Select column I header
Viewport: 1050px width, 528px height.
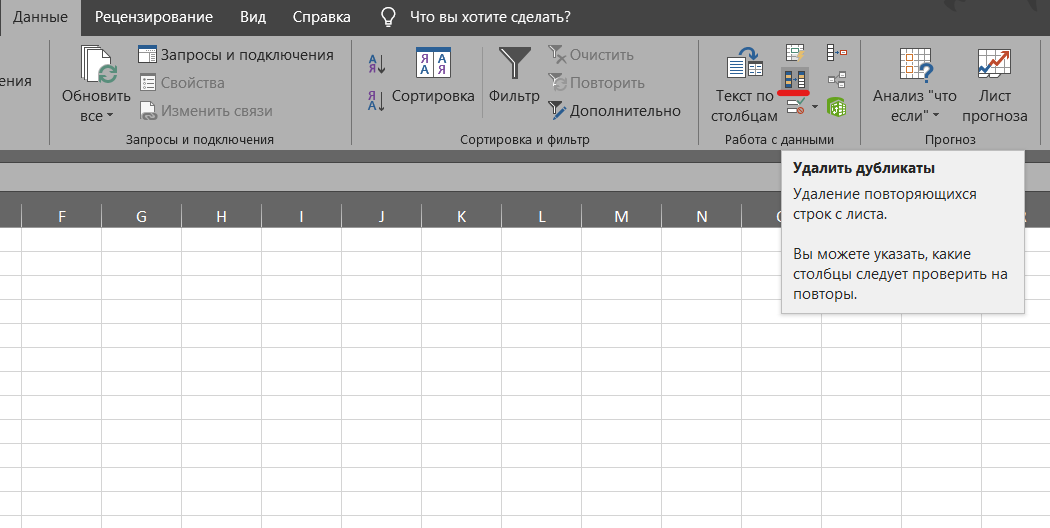tap(301, 216)
